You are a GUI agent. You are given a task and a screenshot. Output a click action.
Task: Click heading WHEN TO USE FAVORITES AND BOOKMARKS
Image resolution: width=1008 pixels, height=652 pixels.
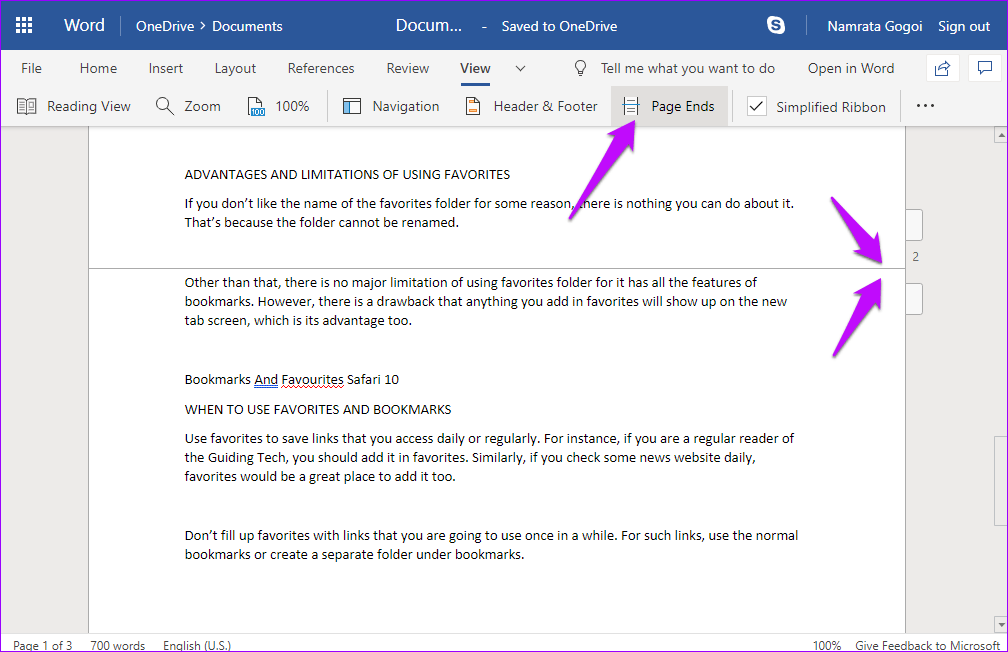pos(318,409)
